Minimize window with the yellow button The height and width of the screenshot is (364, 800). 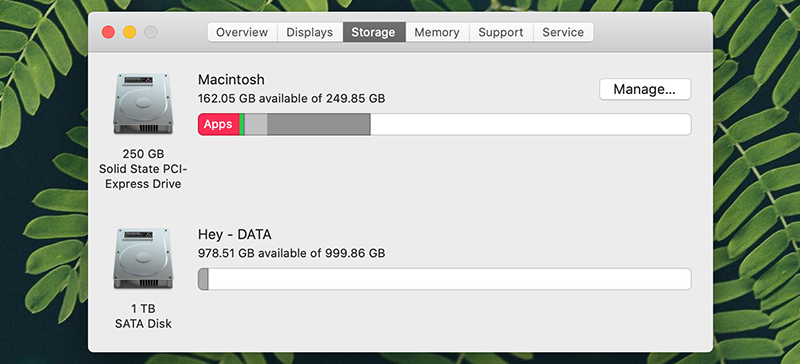pyautogui.click(x=130, y=32)
